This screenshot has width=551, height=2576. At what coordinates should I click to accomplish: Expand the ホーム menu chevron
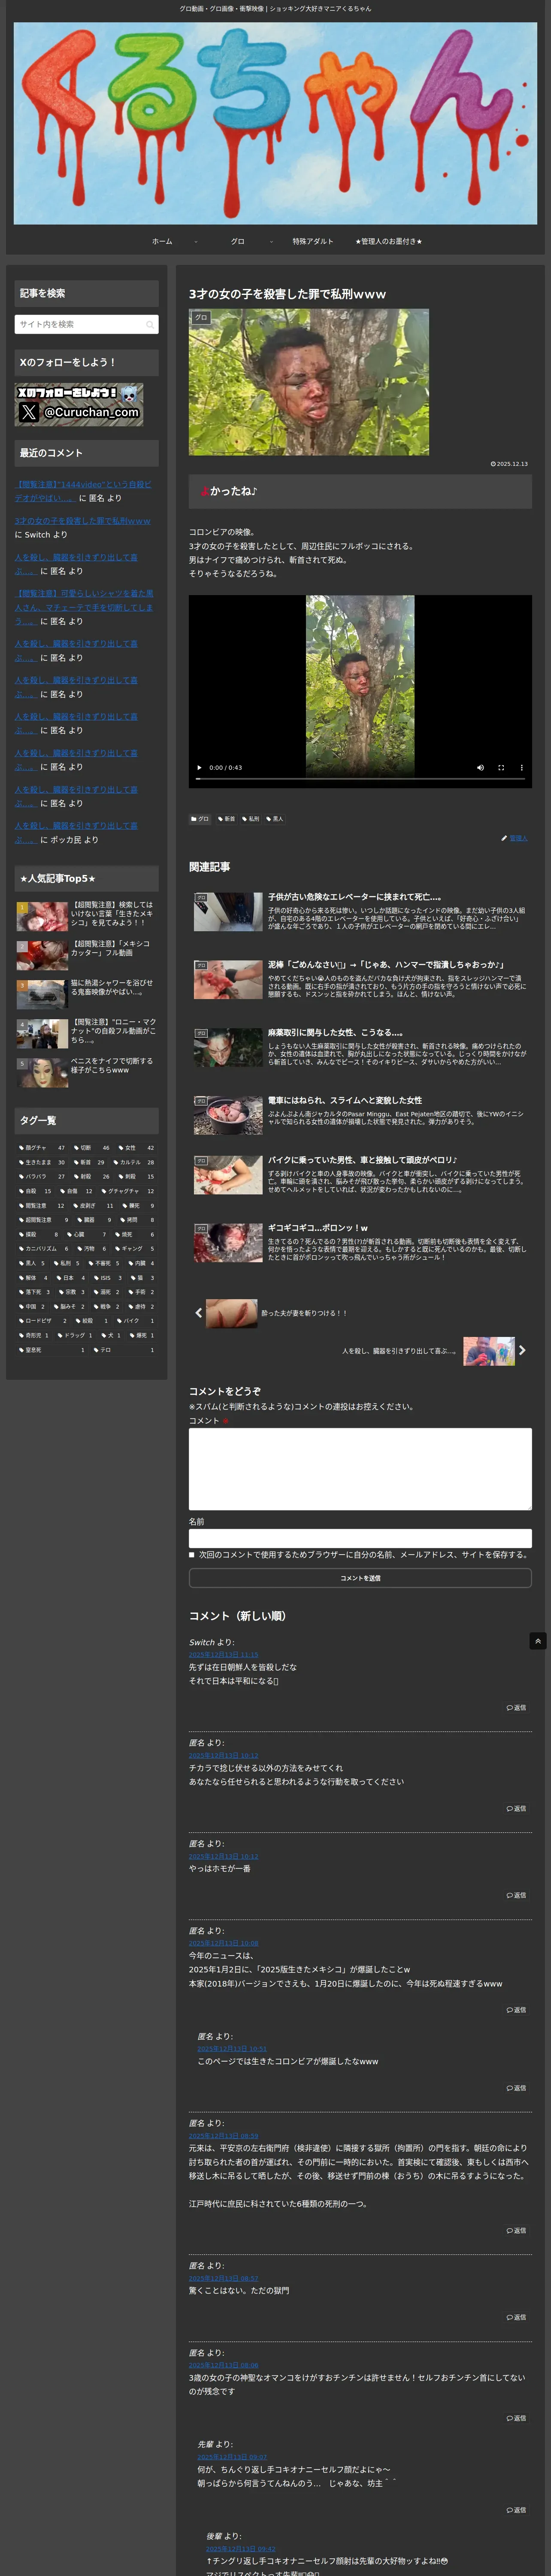(196, 242)
